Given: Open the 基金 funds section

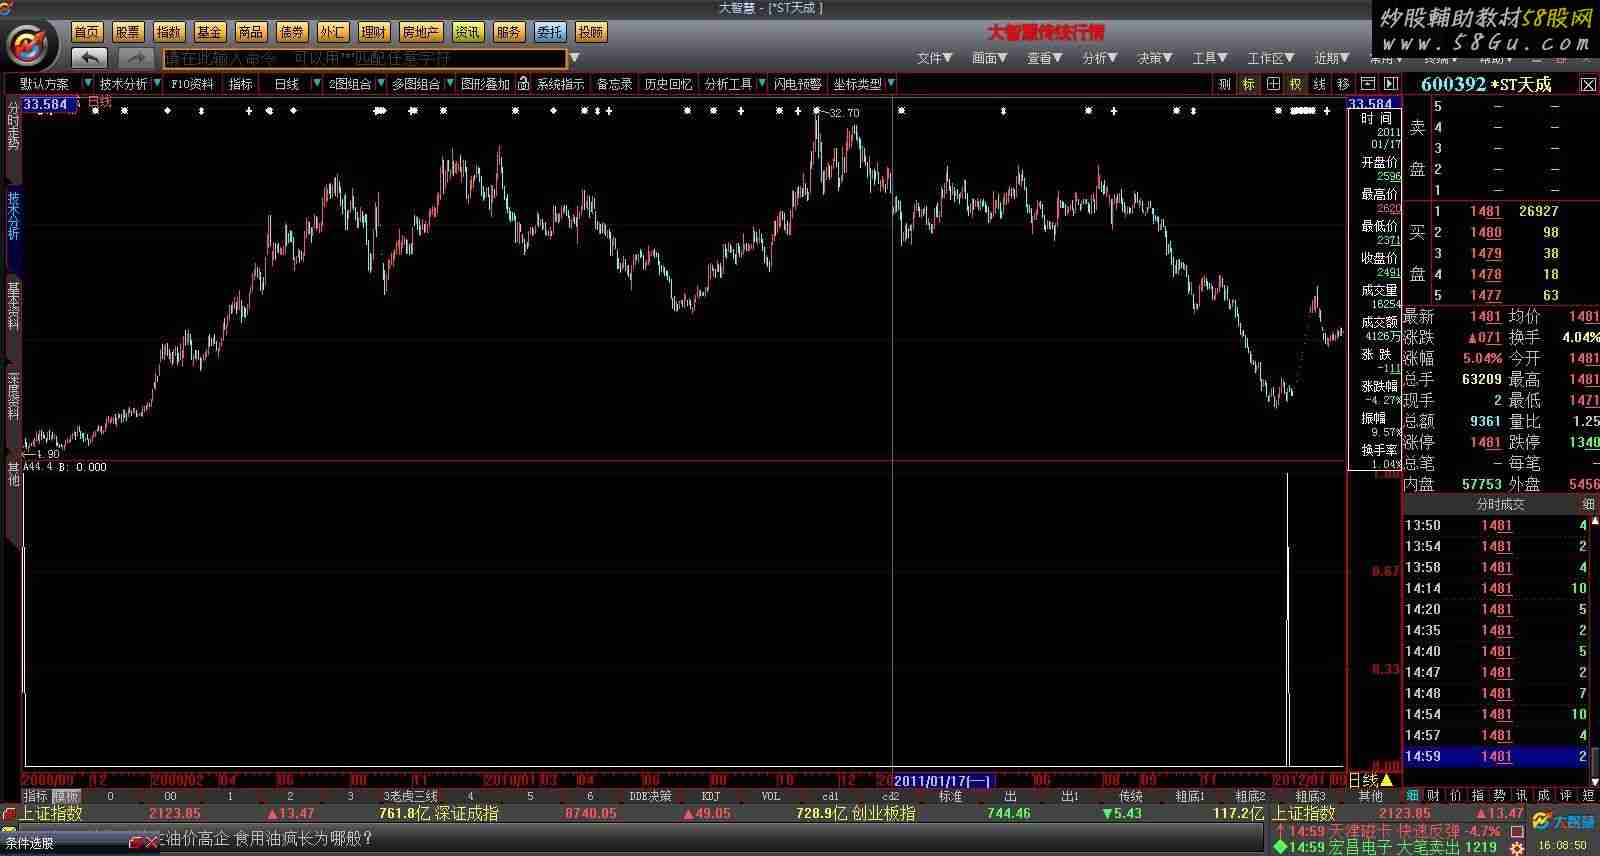Looking at the screenshot, I should 210,32.
